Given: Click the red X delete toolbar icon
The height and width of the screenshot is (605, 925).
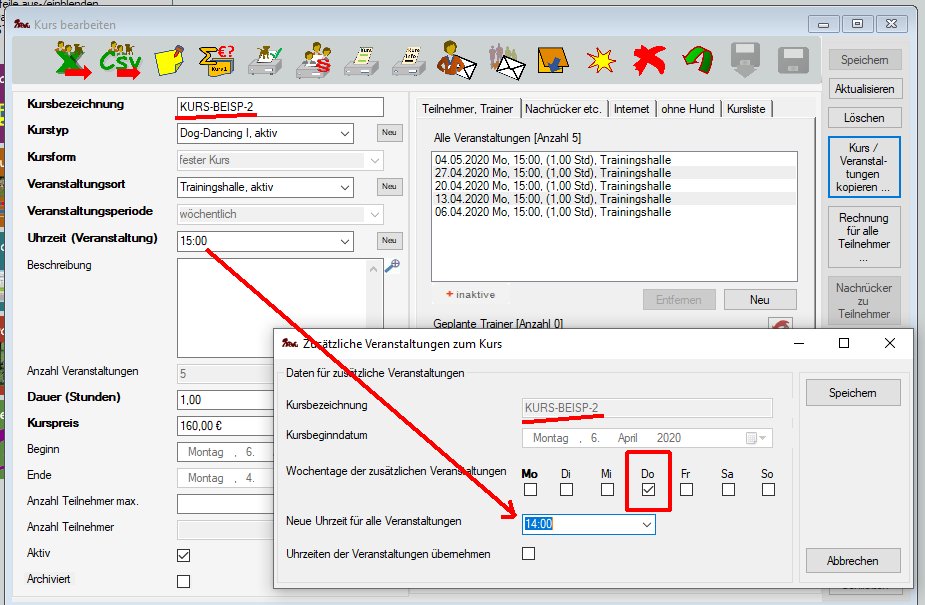Looking at the screenshot, I should (648, 63).
